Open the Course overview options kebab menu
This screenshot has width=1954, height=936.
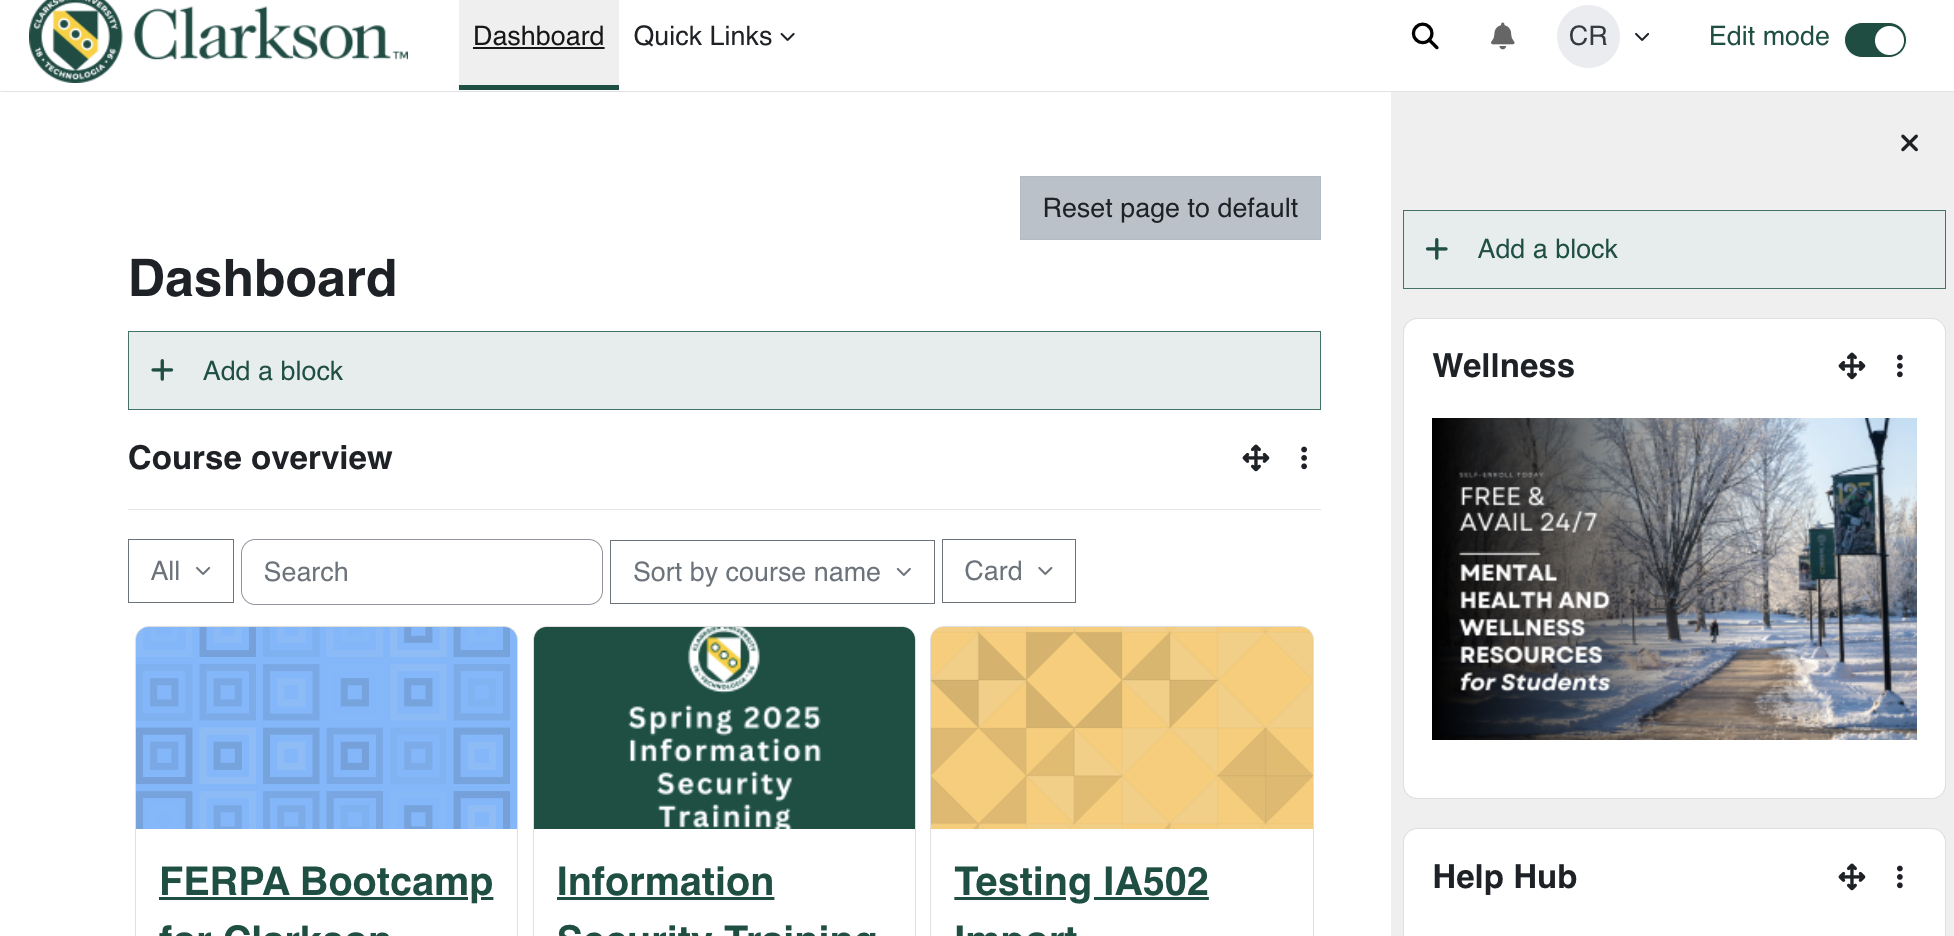[x=1304, y=458]
